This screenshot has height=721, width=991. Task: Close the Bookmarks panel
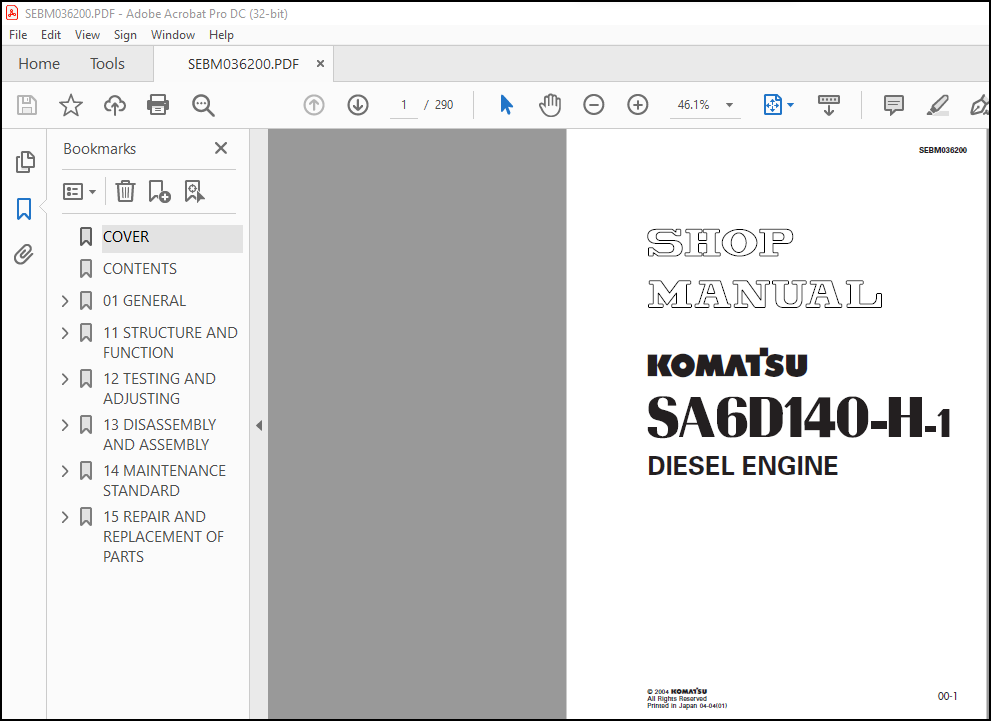coord(221,148)
